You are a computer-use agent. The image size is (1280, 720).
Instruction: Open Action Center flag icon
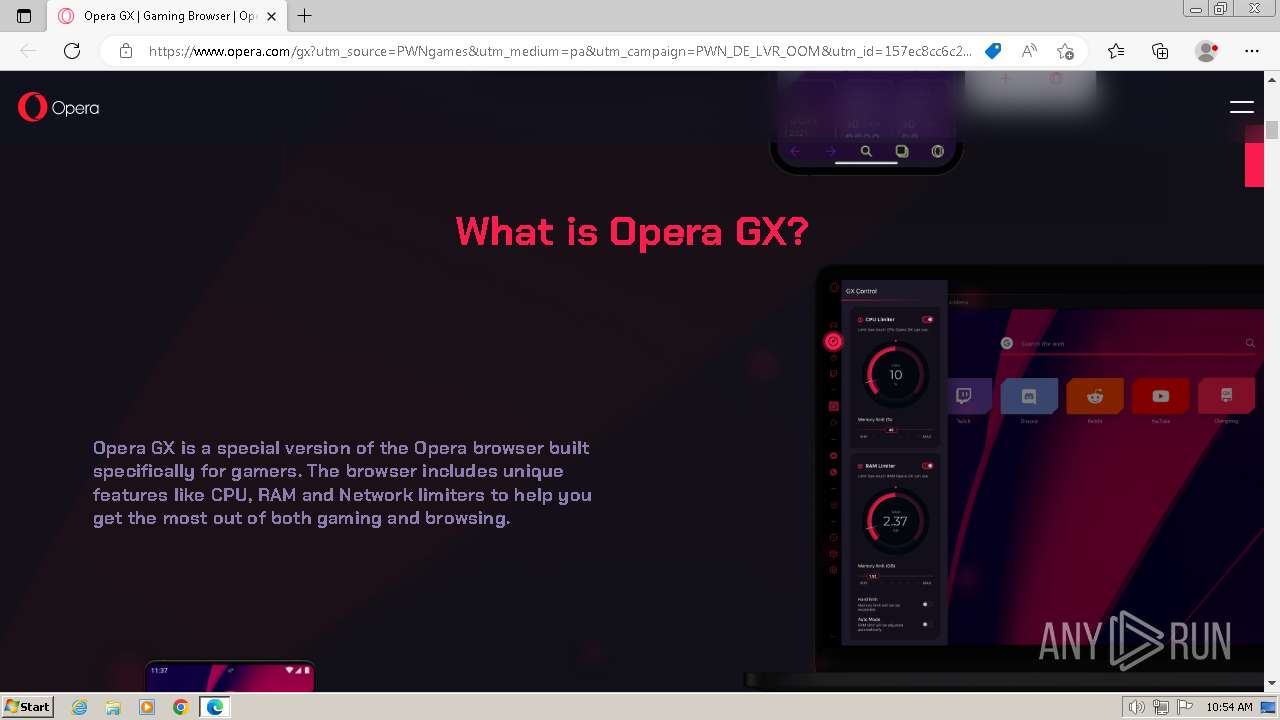tap(1183, 707)
